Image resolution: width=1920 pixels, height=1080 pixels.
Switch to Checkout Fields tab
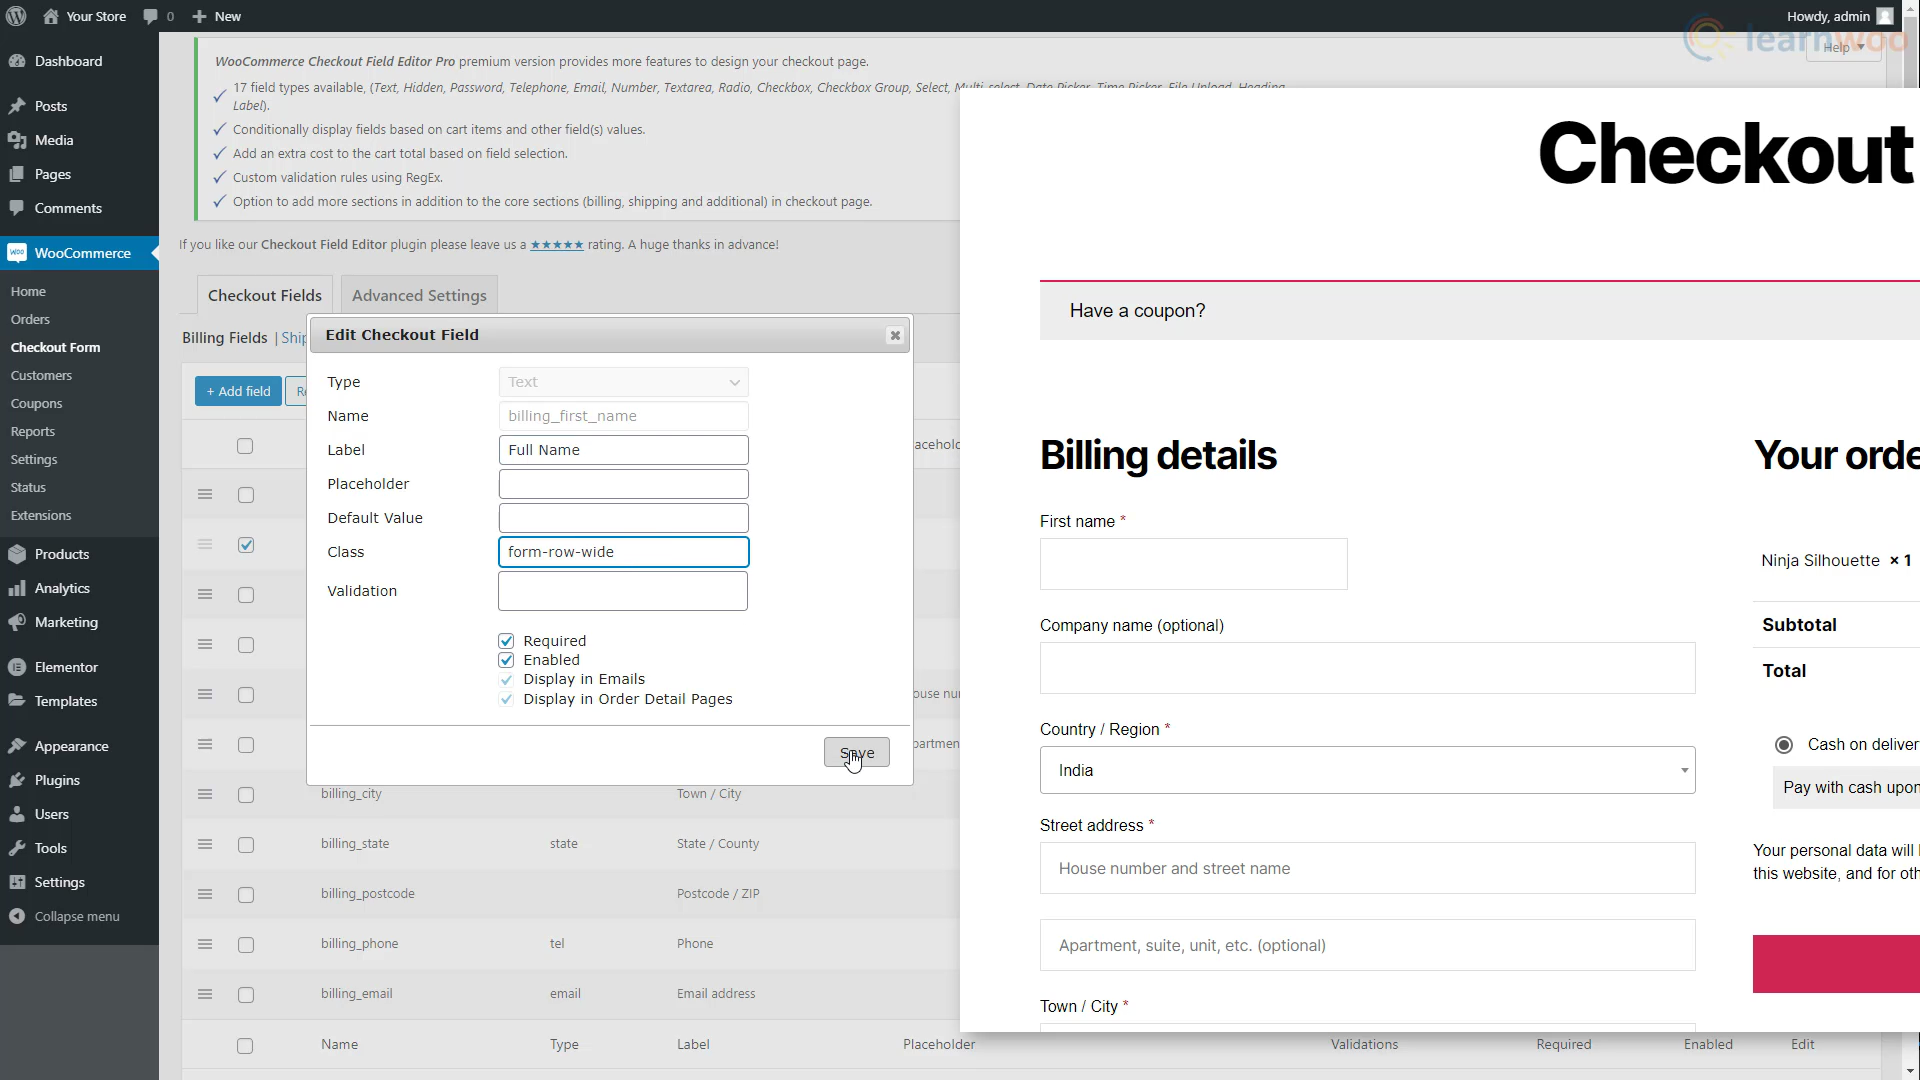click(x=264, y=294)
